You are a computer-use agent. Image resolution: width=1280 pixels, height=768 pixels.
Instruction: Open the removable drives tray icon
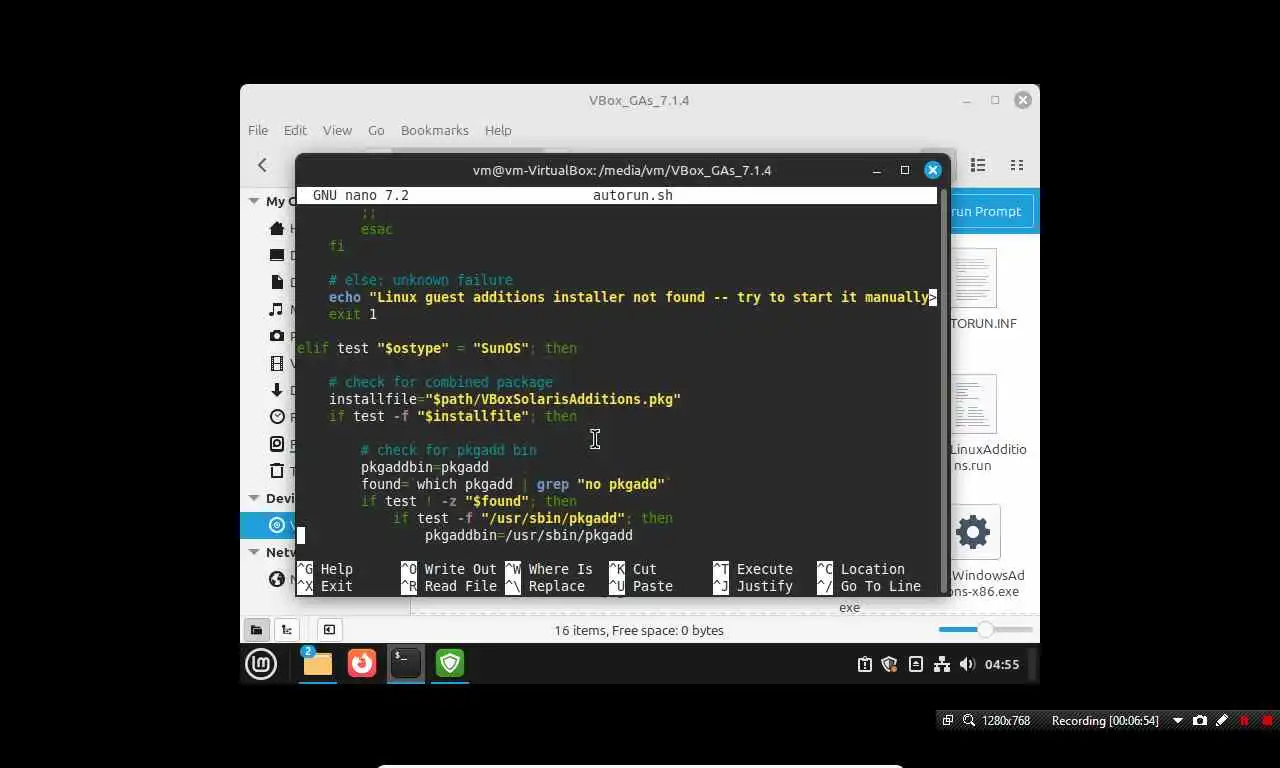[x=915, y=664]
